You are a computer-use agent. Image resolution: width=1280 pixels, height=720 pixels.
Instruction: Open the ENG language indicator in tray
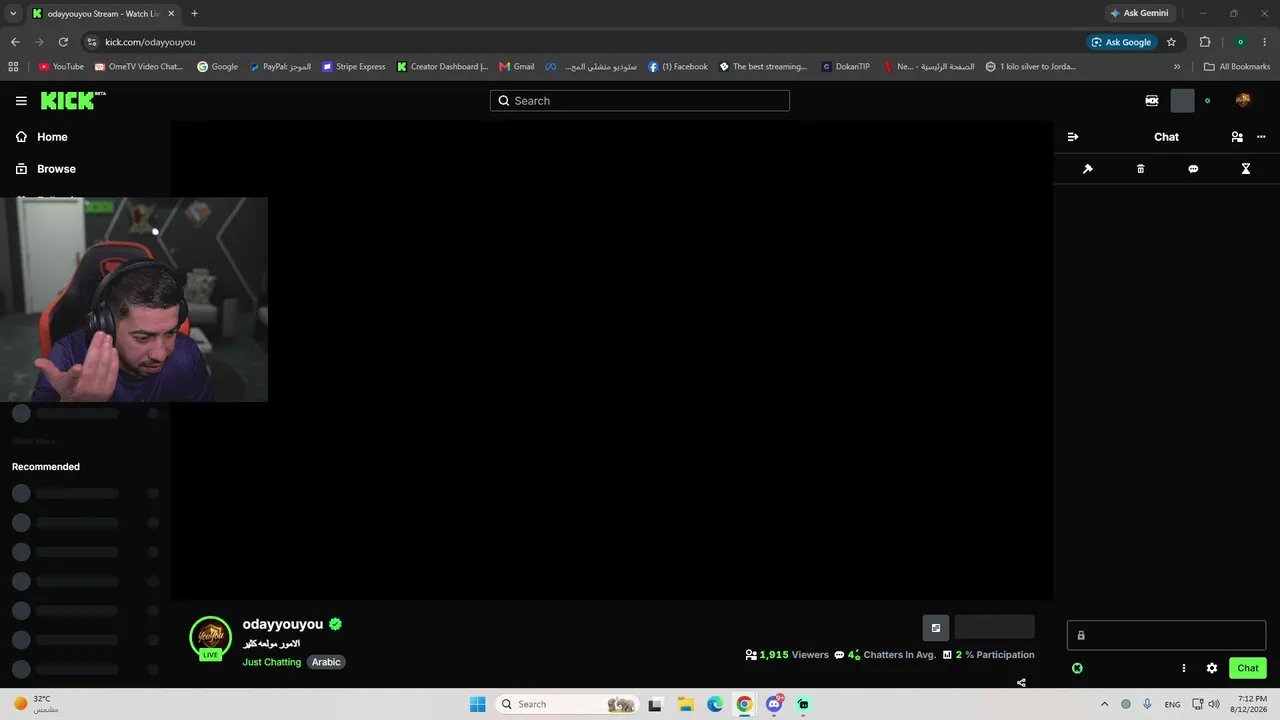pyautogui.click(x=1172, y=704)
